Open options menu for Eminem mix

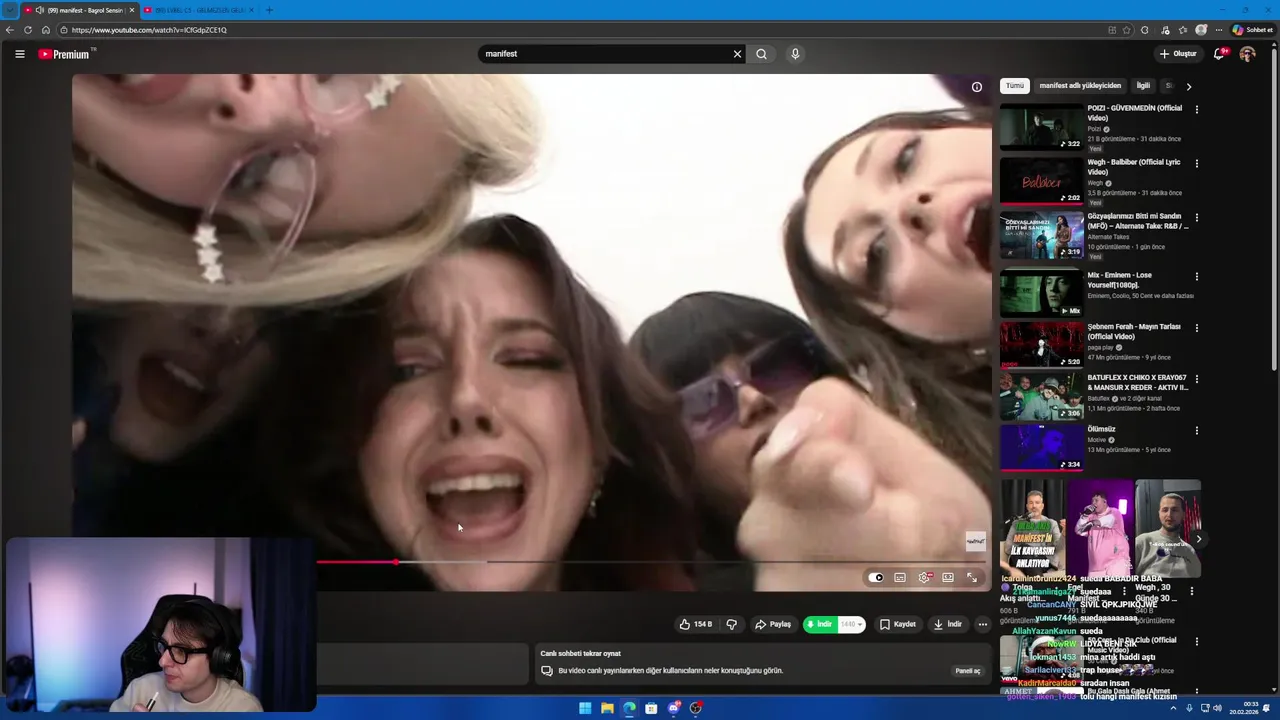tap(1197, 277)
